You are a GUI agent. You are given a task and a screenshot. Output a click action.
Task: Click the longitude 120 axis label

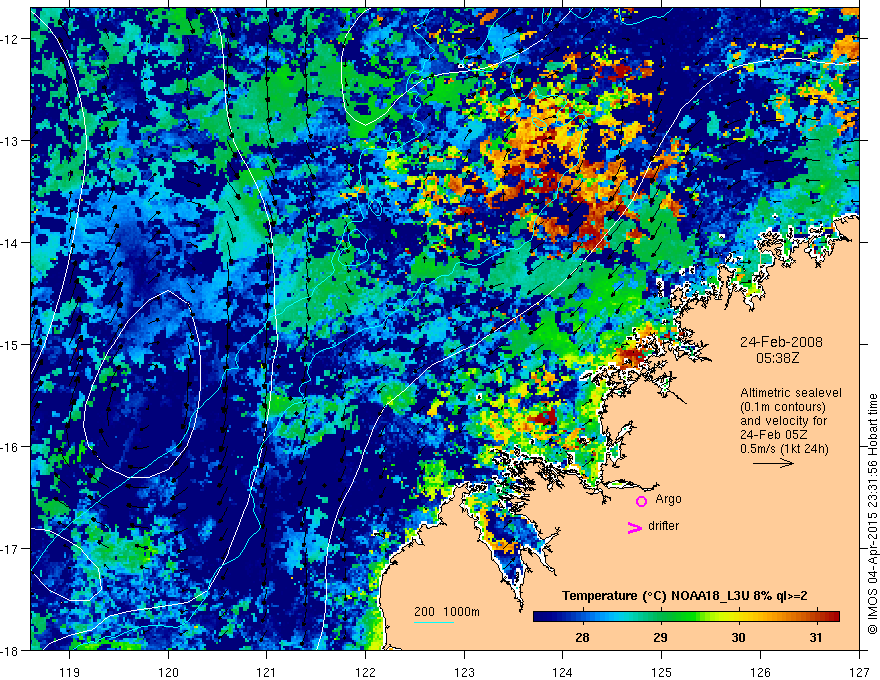[168, 672]
